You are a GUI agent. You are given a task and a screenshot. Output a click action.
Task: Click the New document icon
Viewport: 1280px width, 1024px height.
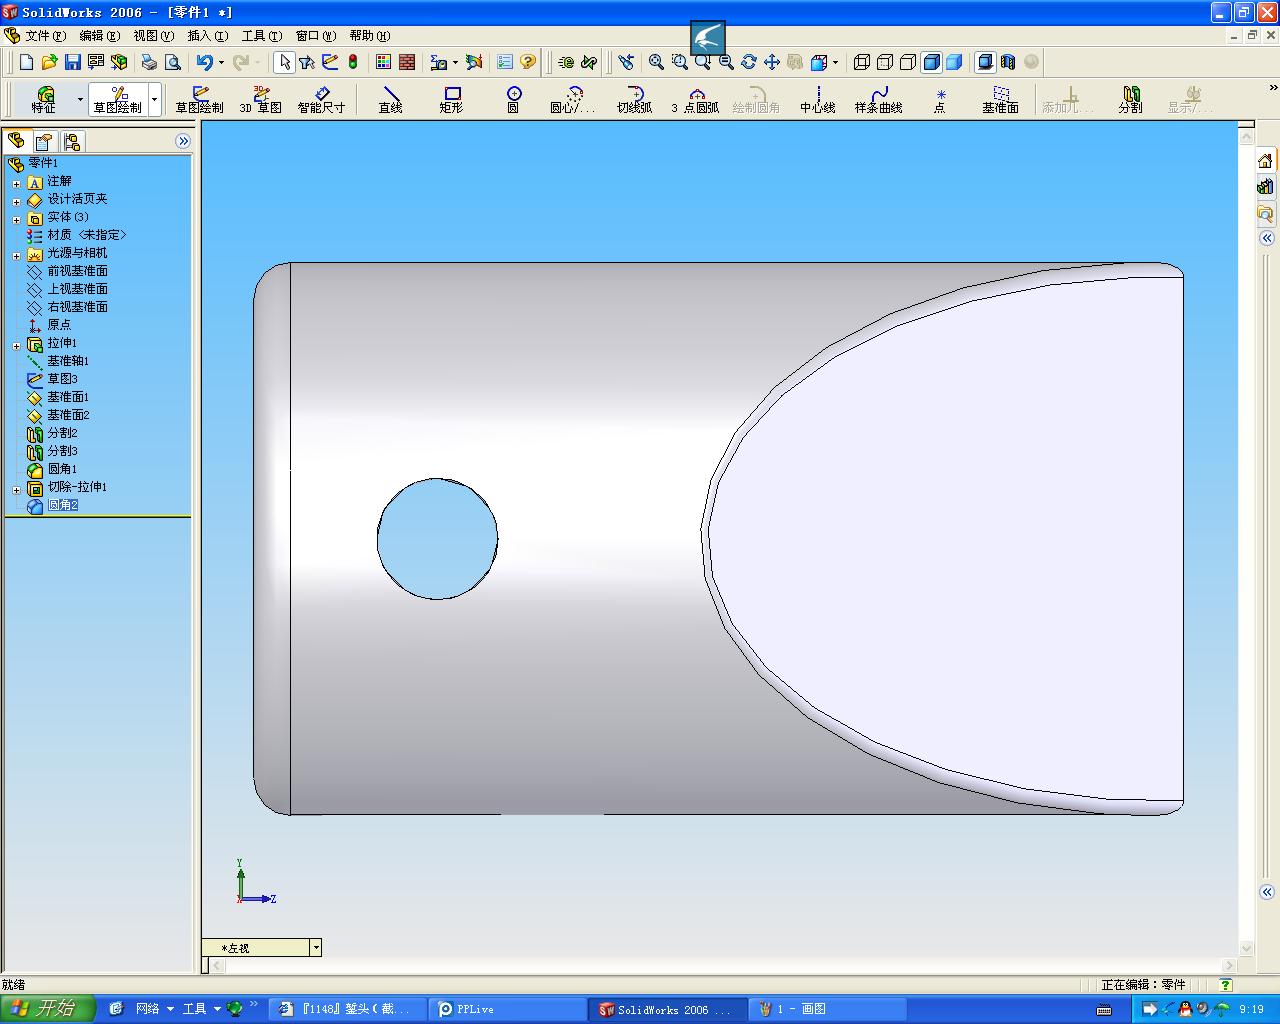pos(27,62)
